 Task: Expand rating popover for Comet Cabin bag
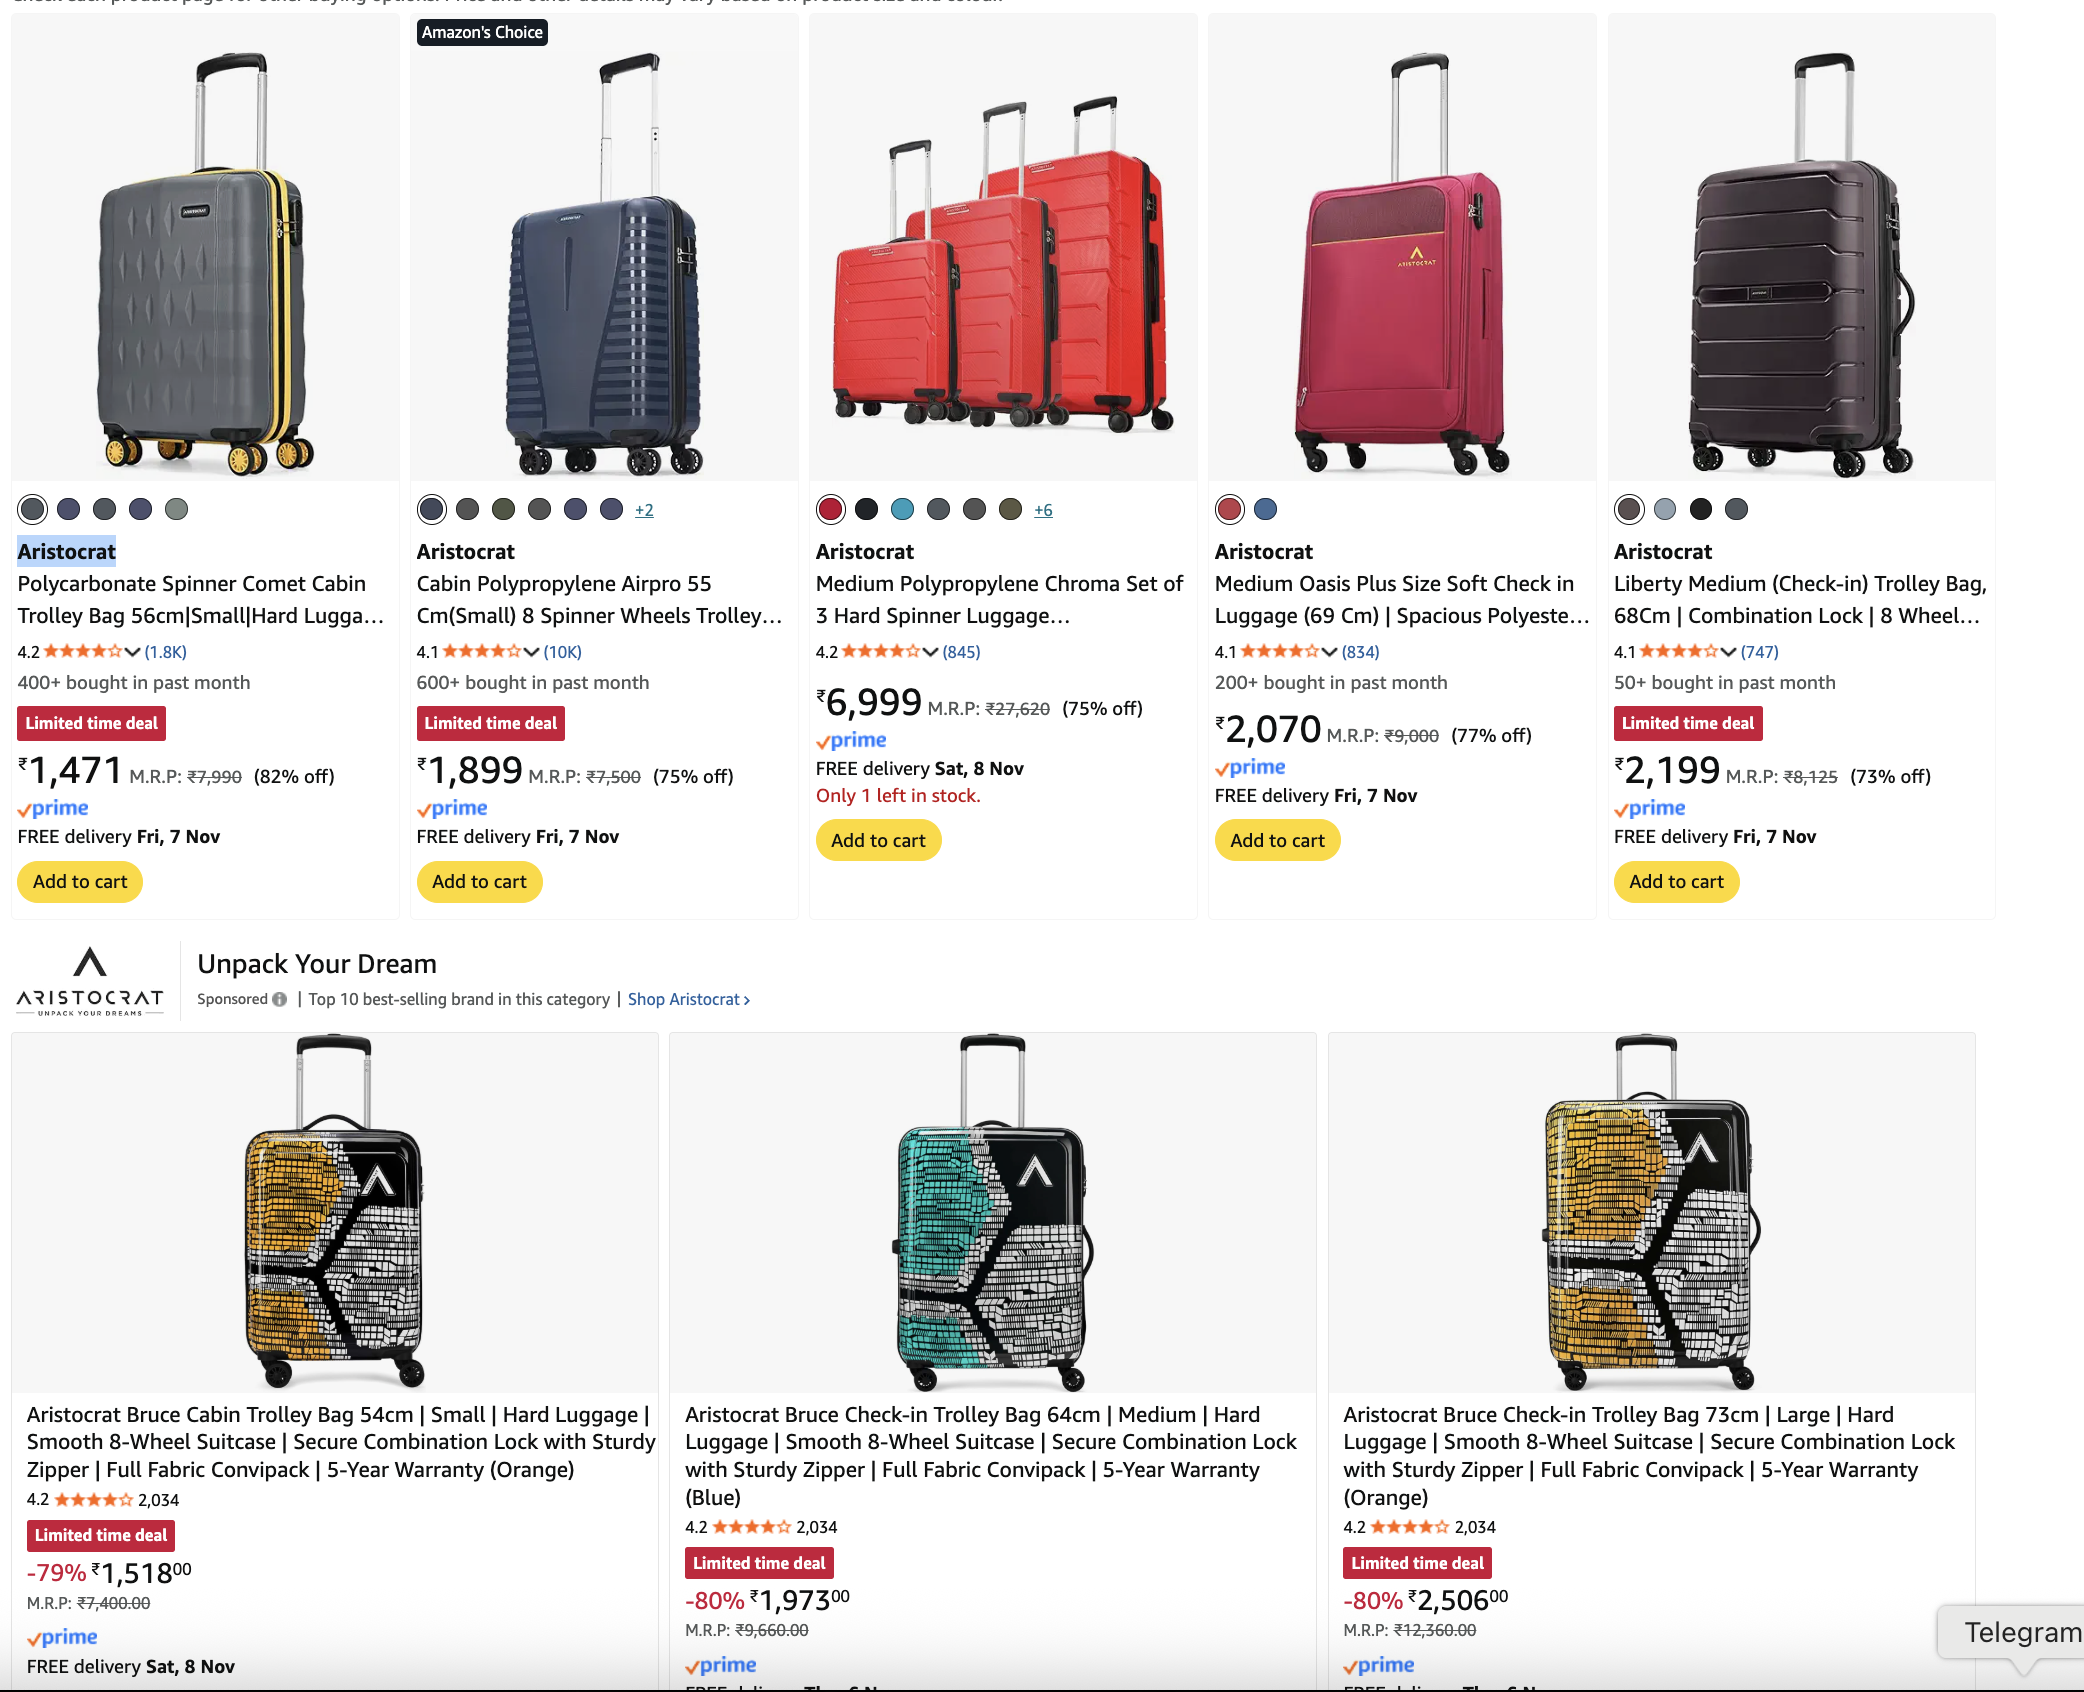132,652
